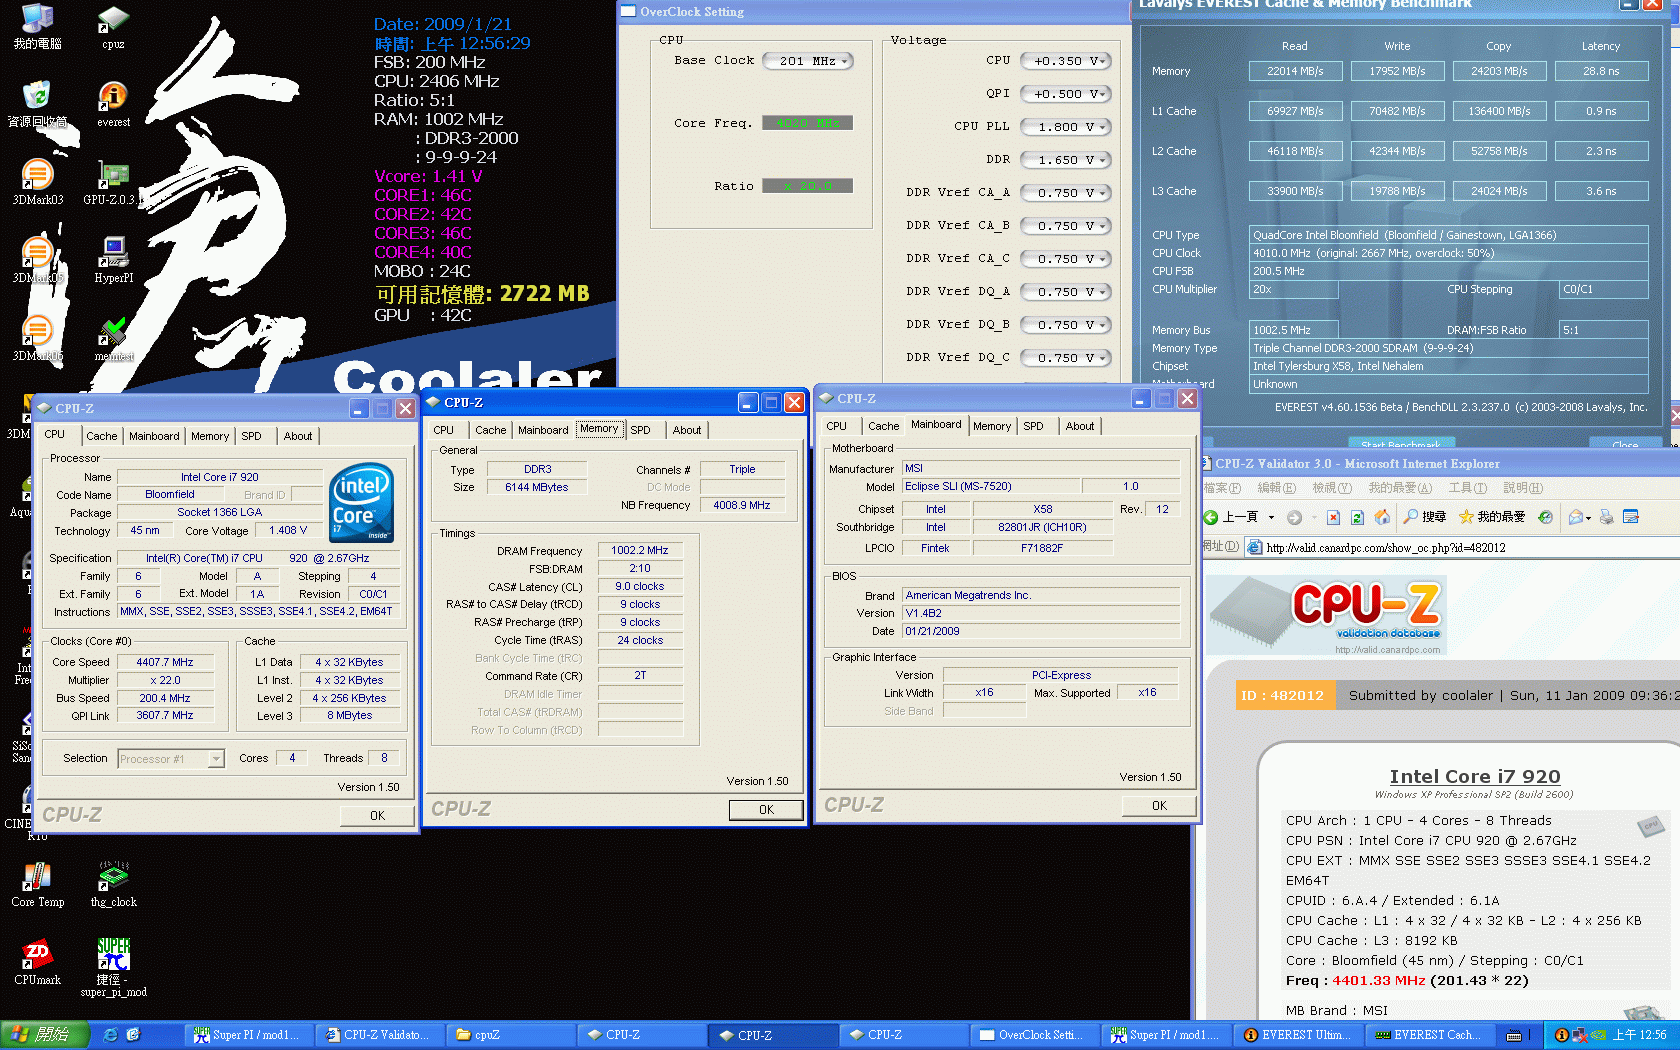
Task: Click the Internet Explorer Print icon
Action: 1606,517
